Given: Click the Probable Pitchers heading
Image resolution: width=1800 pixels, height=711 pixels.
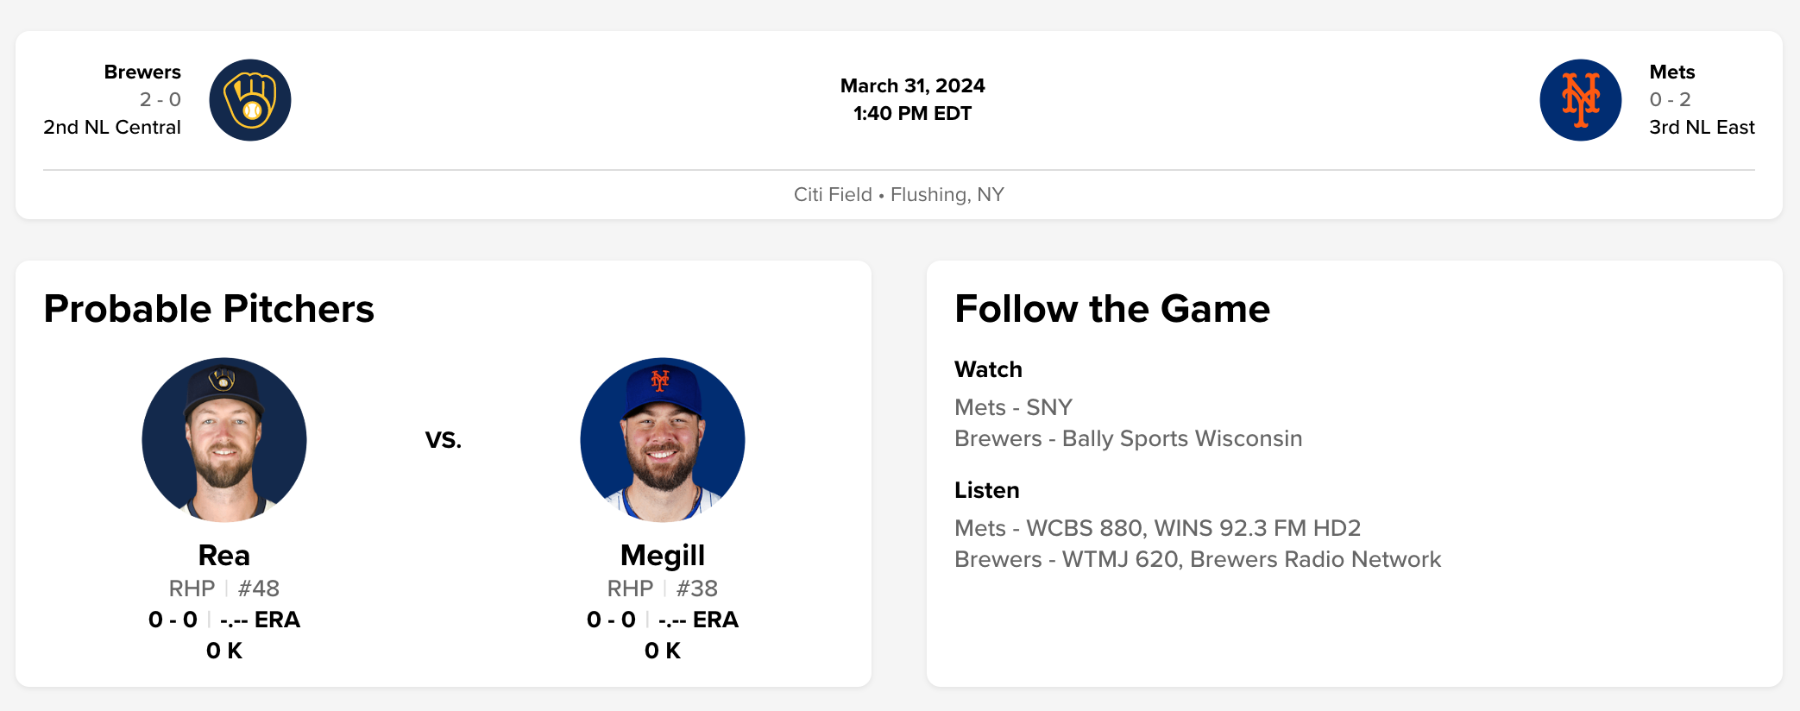Looking at the screenshot, I should (209, 309).
